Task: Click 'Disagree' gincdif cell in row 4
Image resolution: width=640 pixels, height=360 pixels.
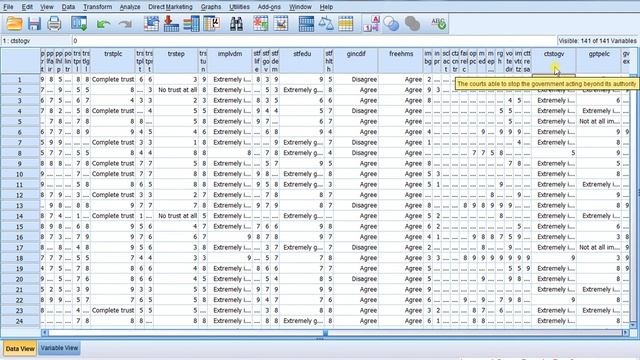Action: pyautogui.click(x=356, y=111)
